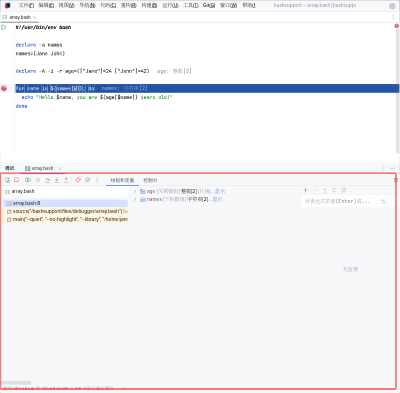Open layout settings icon in debugger

pos(396,180)
